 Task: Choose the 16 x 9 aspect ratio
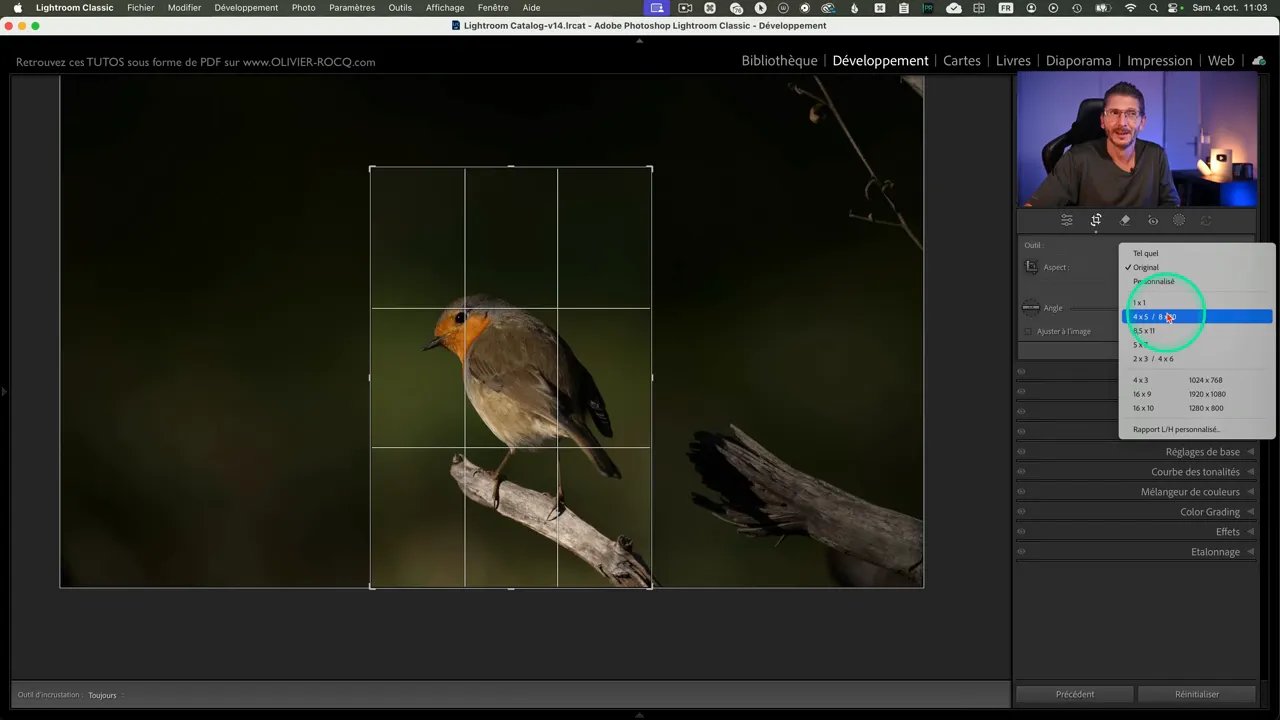(1142, 394)
